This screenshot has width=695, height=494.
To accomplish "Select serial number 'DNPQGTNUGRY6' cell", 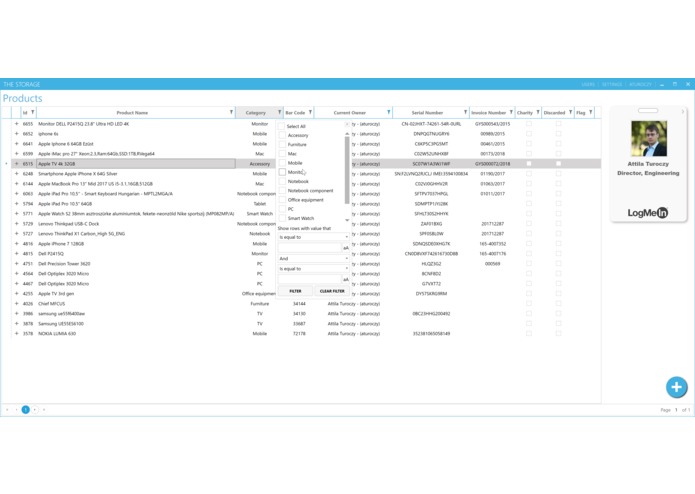I will click(431, 133).
